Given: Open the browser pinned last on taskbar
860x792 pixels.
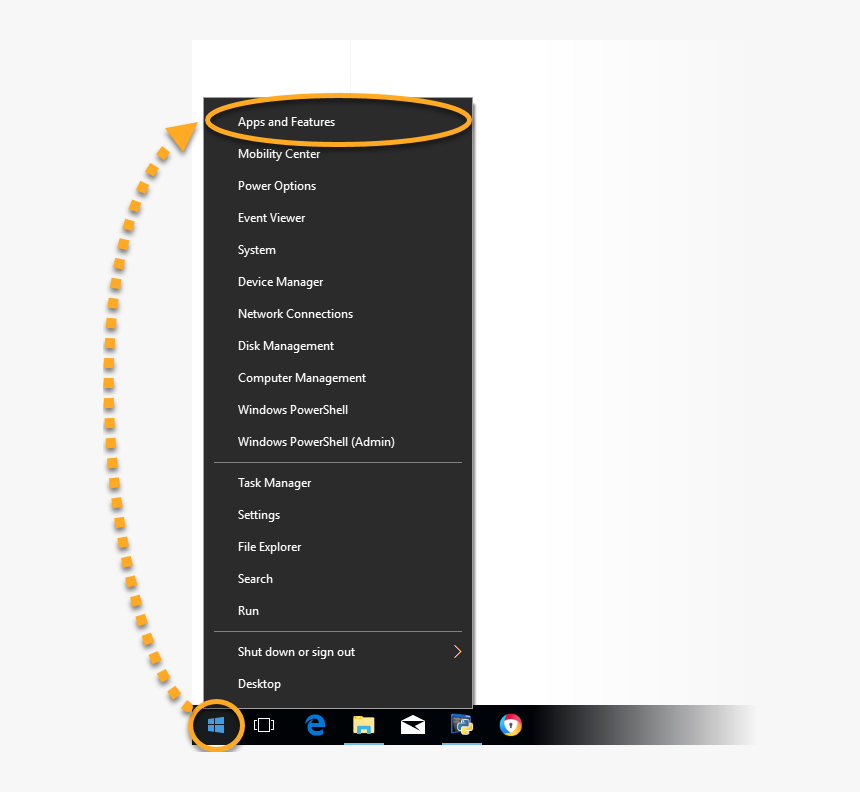Looking at the screenshot, I should [510, 725].
